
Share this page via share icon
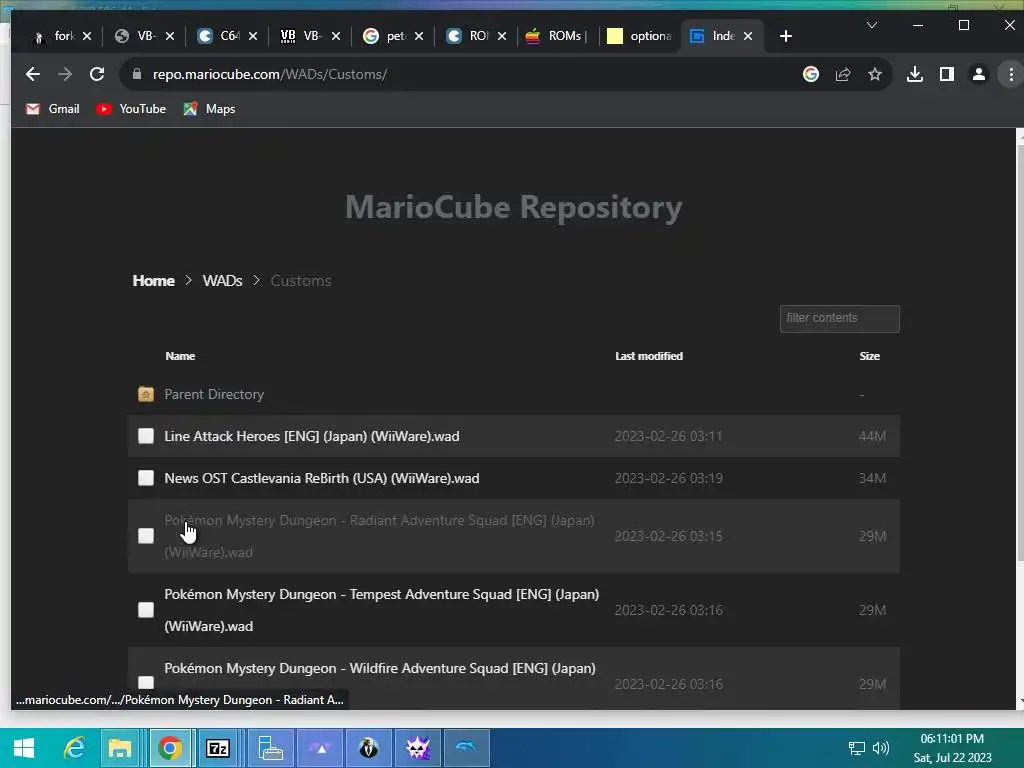(x=842, y=74)
